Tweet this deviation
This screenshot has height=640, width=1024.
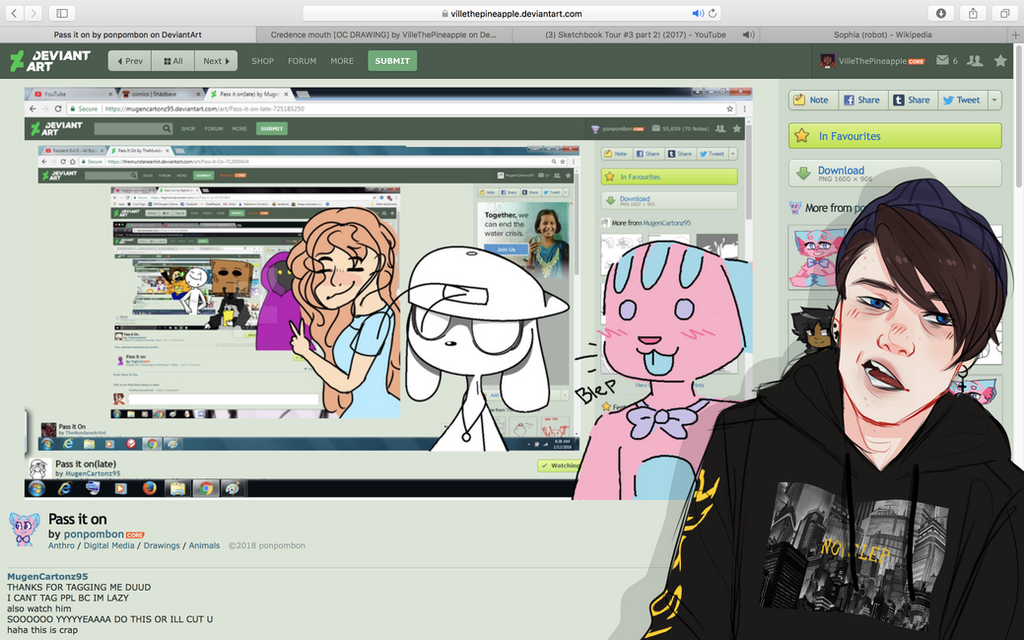click(x=963, y=100)
